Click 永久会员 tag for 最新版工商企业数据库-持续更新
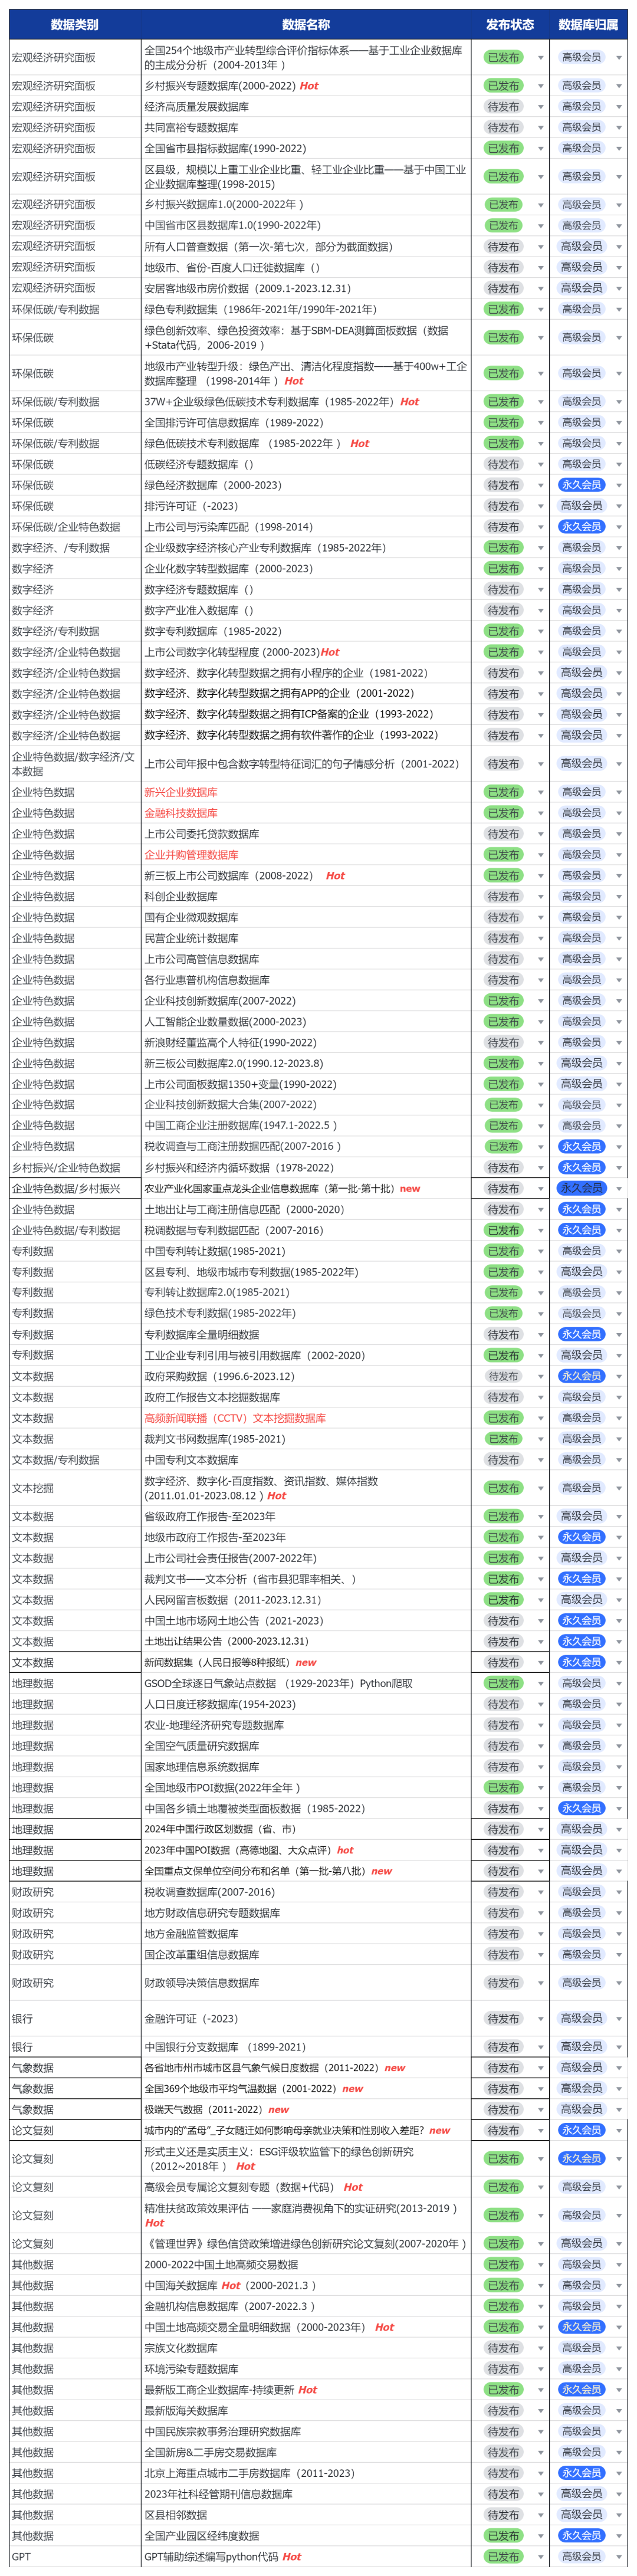Screen dimensions: 637x2576 (x=581, y=2390)
